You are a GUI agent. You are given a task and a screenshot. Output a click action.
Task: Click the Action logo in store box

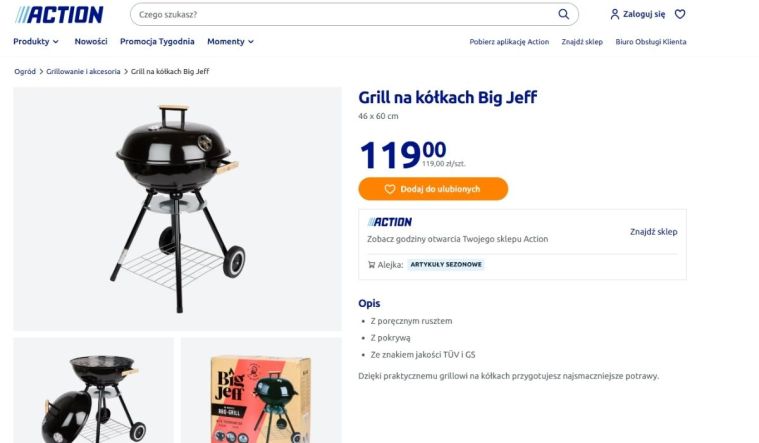390,222
